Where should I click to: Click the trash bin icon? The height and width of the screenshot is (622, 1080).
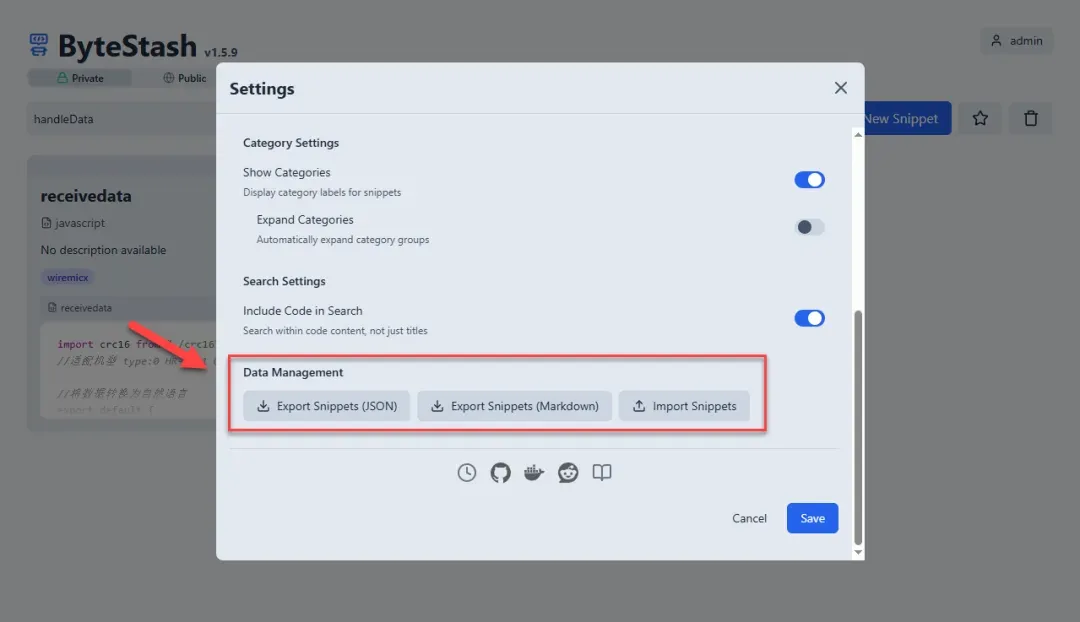[1030, 119]
